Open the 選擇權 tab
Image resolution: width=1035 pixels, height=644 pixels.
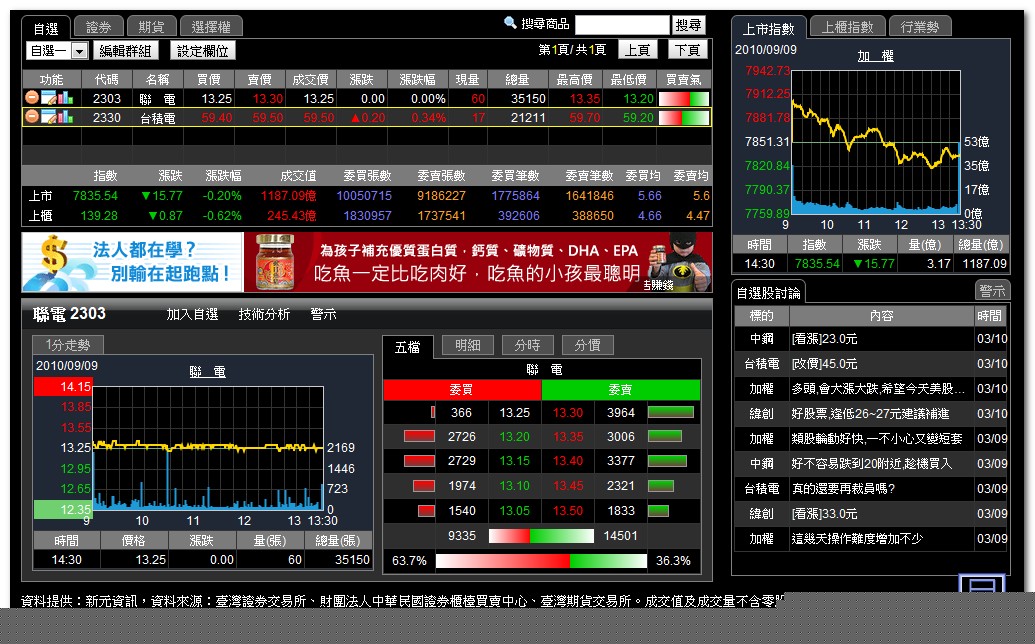click(x=211, y=27)
